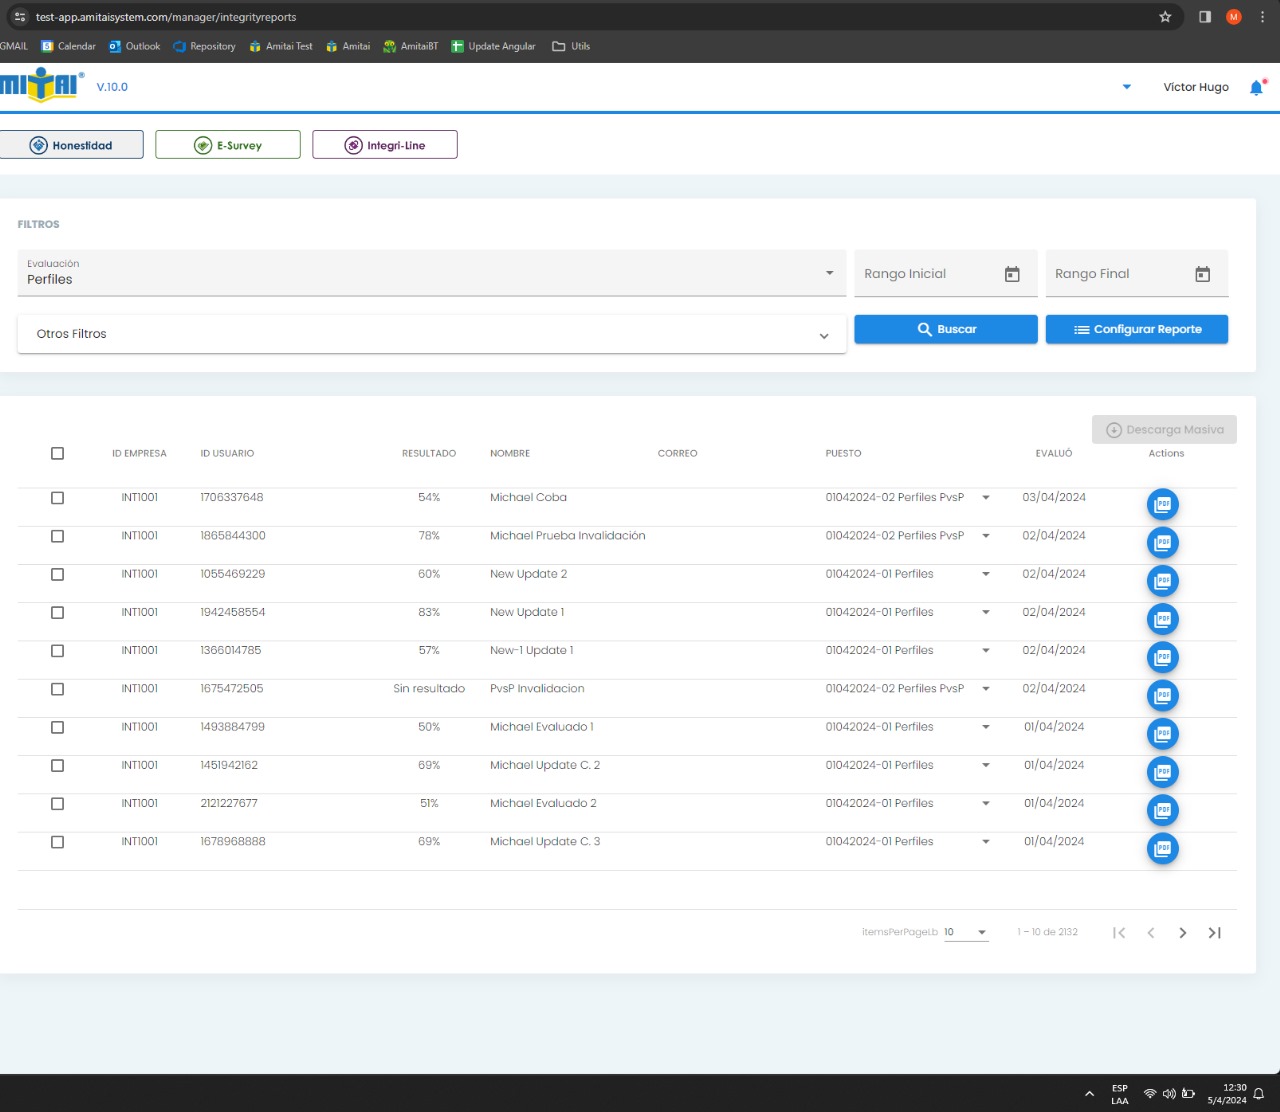Jump to last page of results
1280x1112 pixels.
click(1214, 933)
